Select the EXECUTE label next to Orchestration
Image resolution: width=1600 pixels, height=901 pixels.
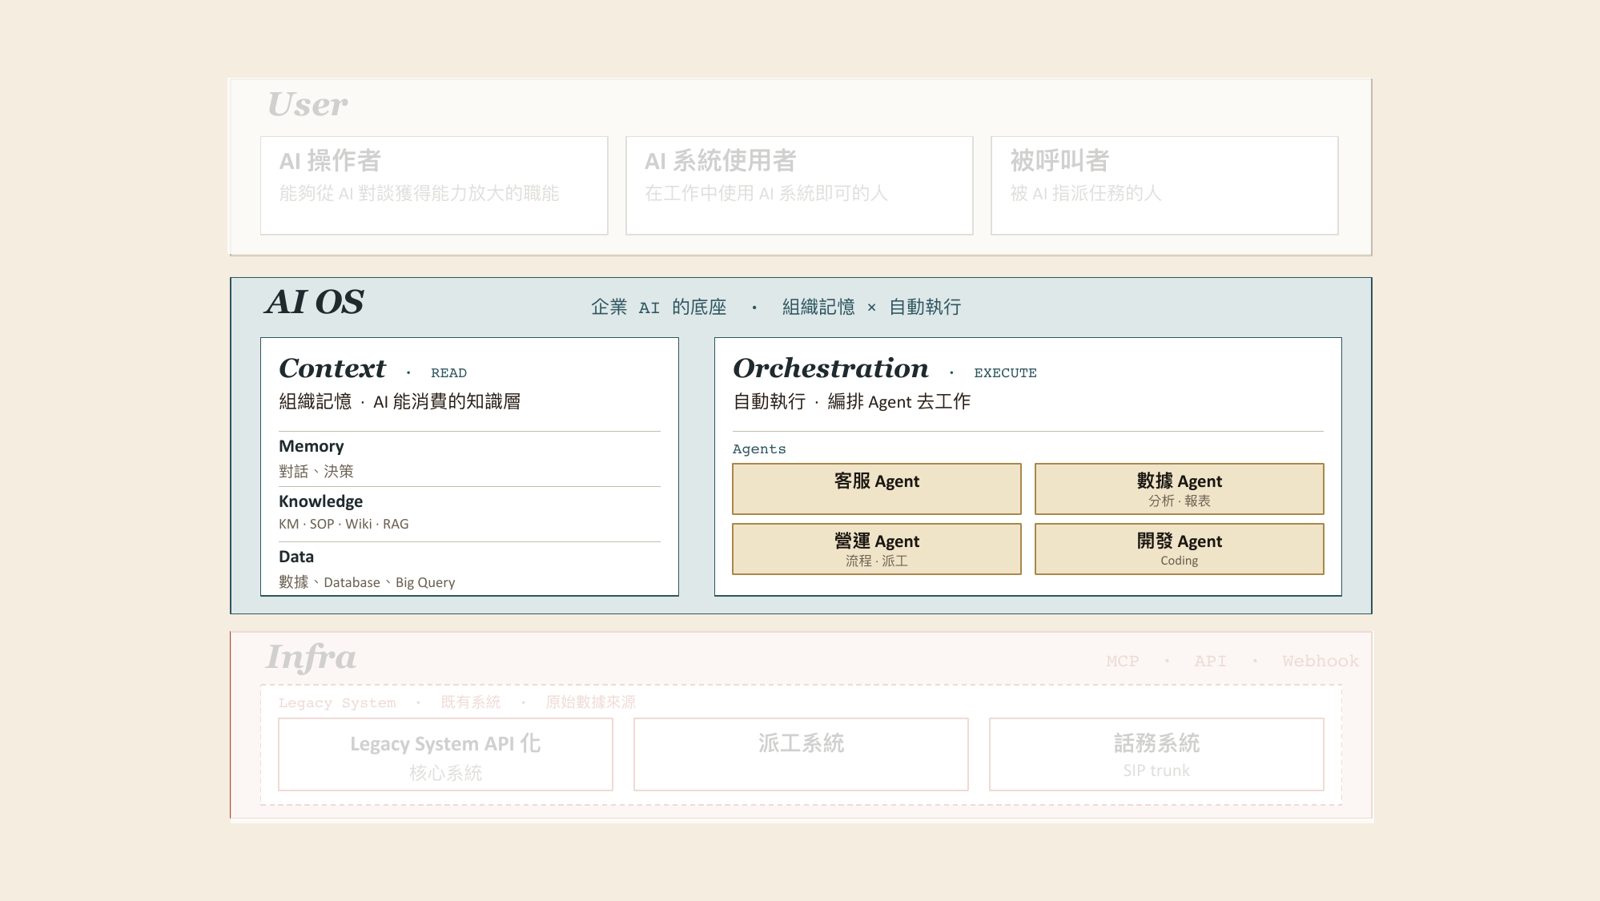click(x=1005, y=373)
